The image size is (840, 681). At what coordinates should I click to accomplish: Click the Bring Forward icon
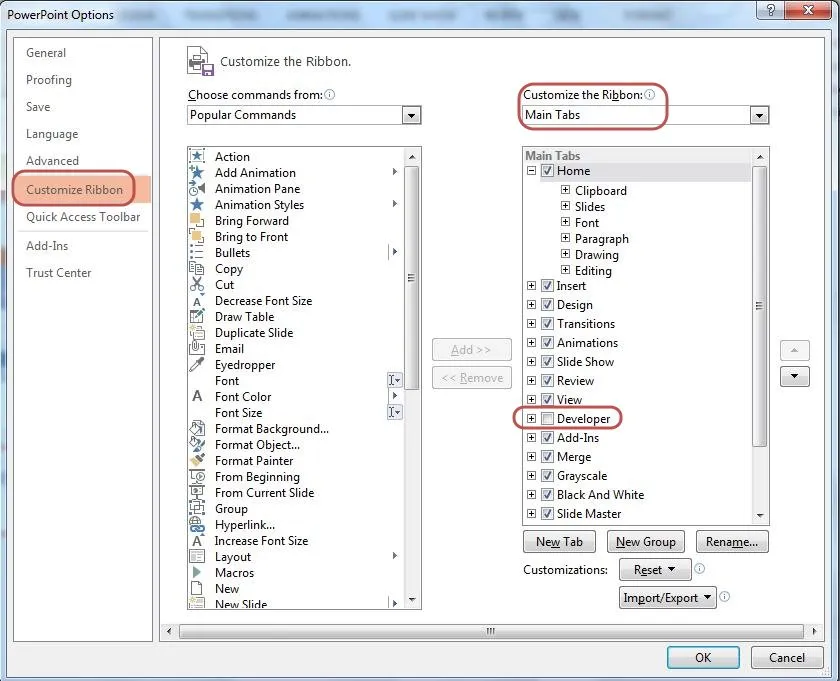[x=197, y=220]
